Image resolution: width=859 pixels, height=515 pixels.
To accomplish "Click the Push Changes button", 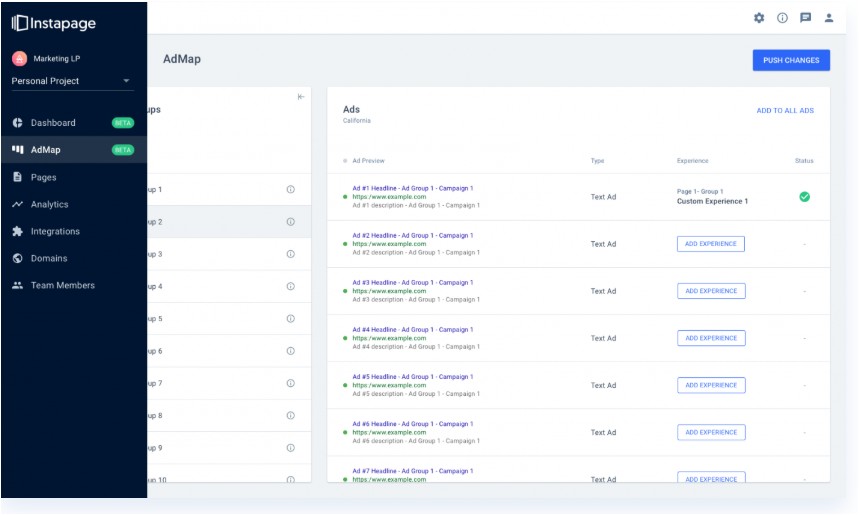I will click(x=791, y=60).
